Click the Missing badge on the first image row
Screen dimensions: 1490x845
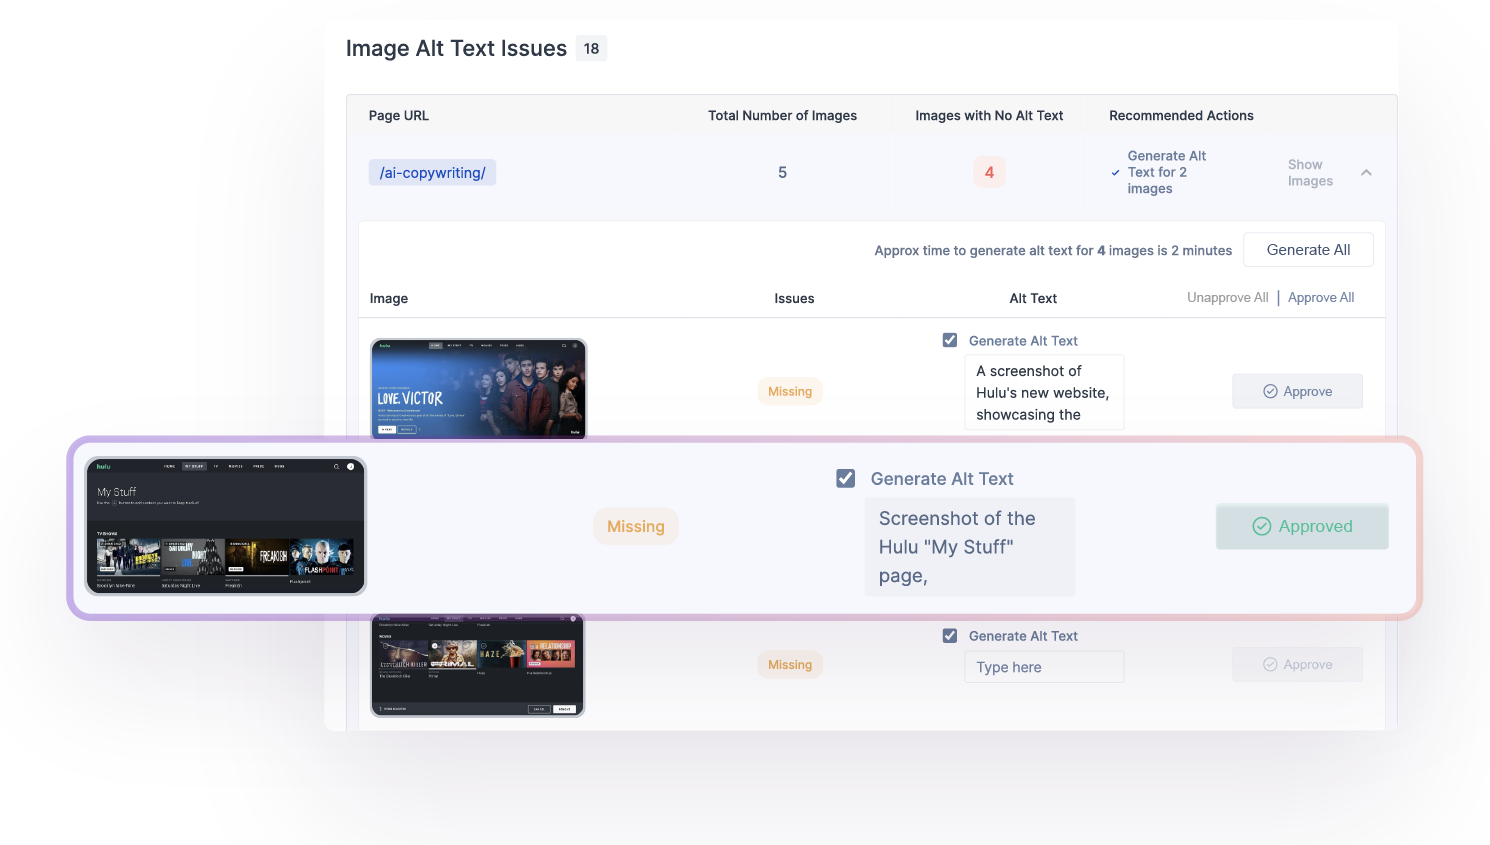(790, 391)
